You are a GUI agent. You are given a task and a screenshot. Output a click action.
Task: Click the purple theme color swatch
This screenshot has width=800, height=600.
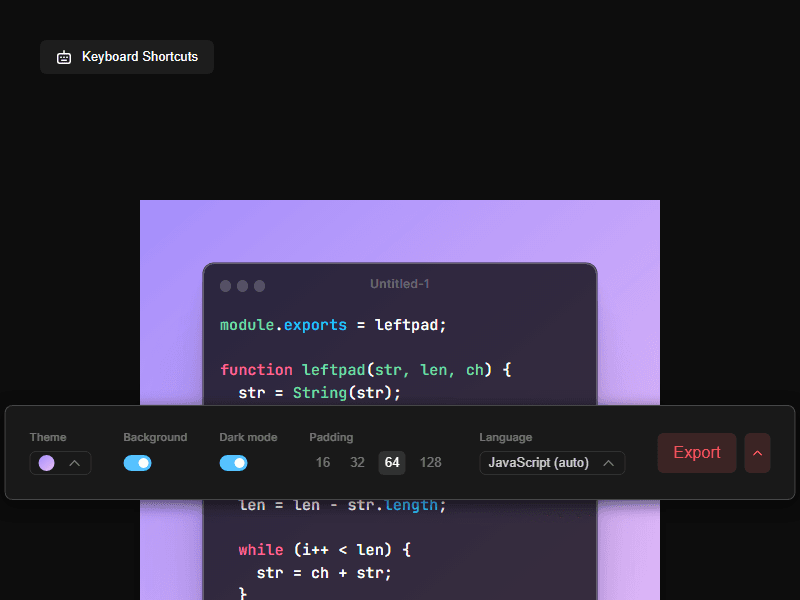click(47, 463)
